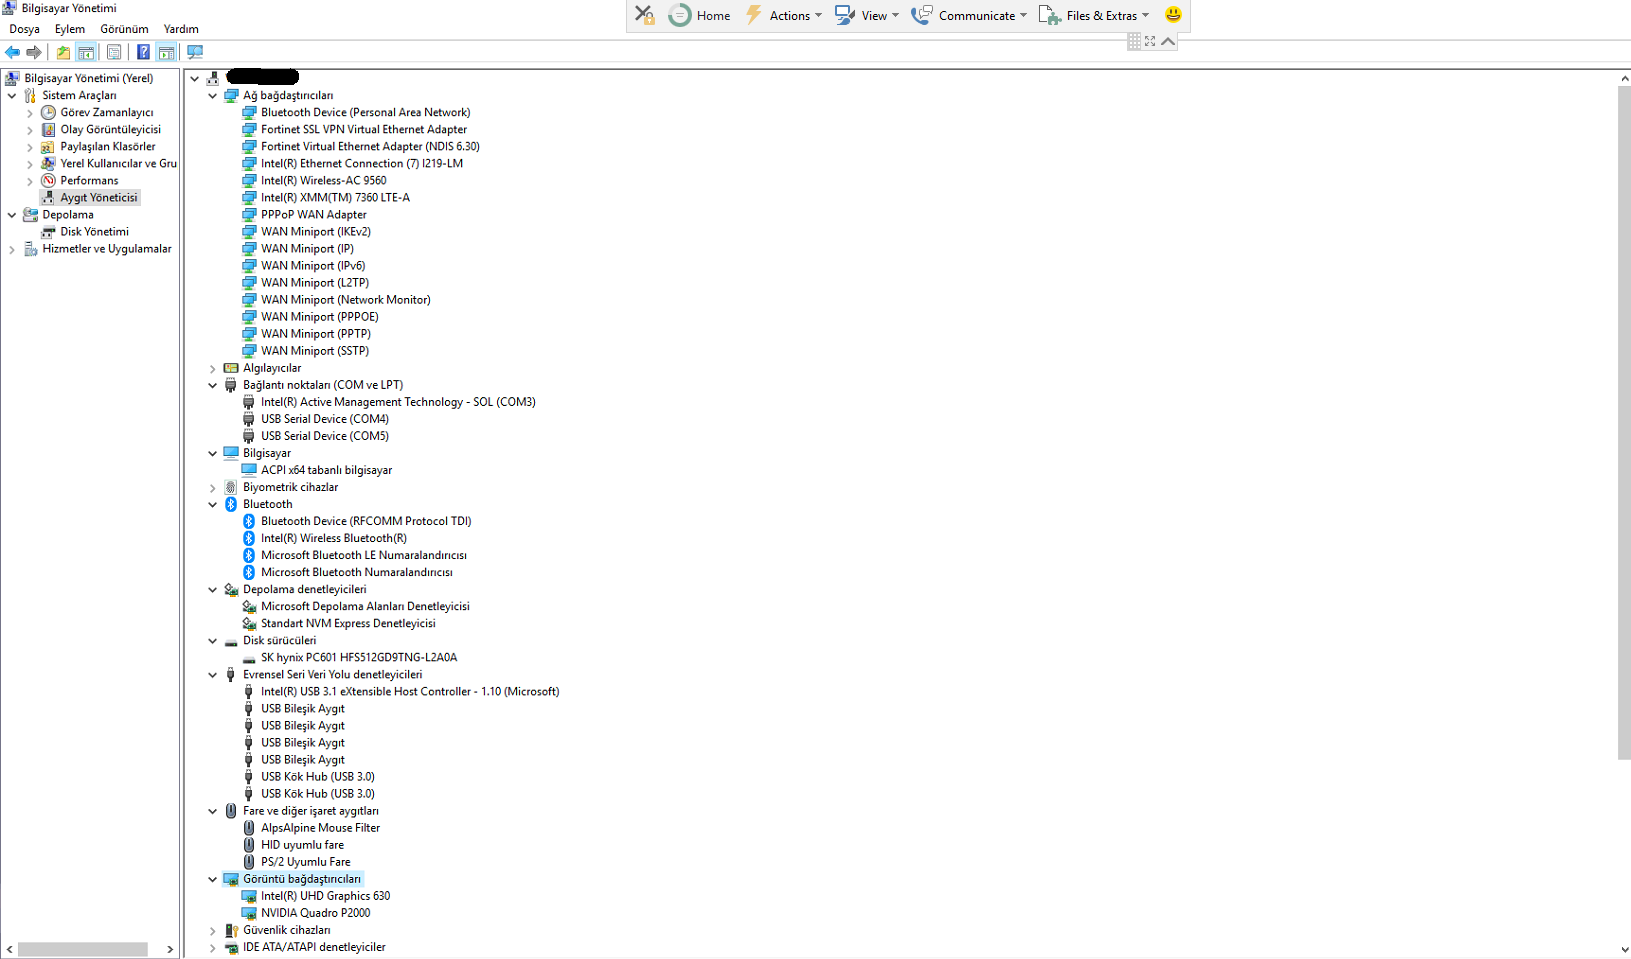The height and width of the screenshot is (959, 1631).
Task: Select NVIDIA Quadro P2000 display adapter
Action: coord(315,913)
